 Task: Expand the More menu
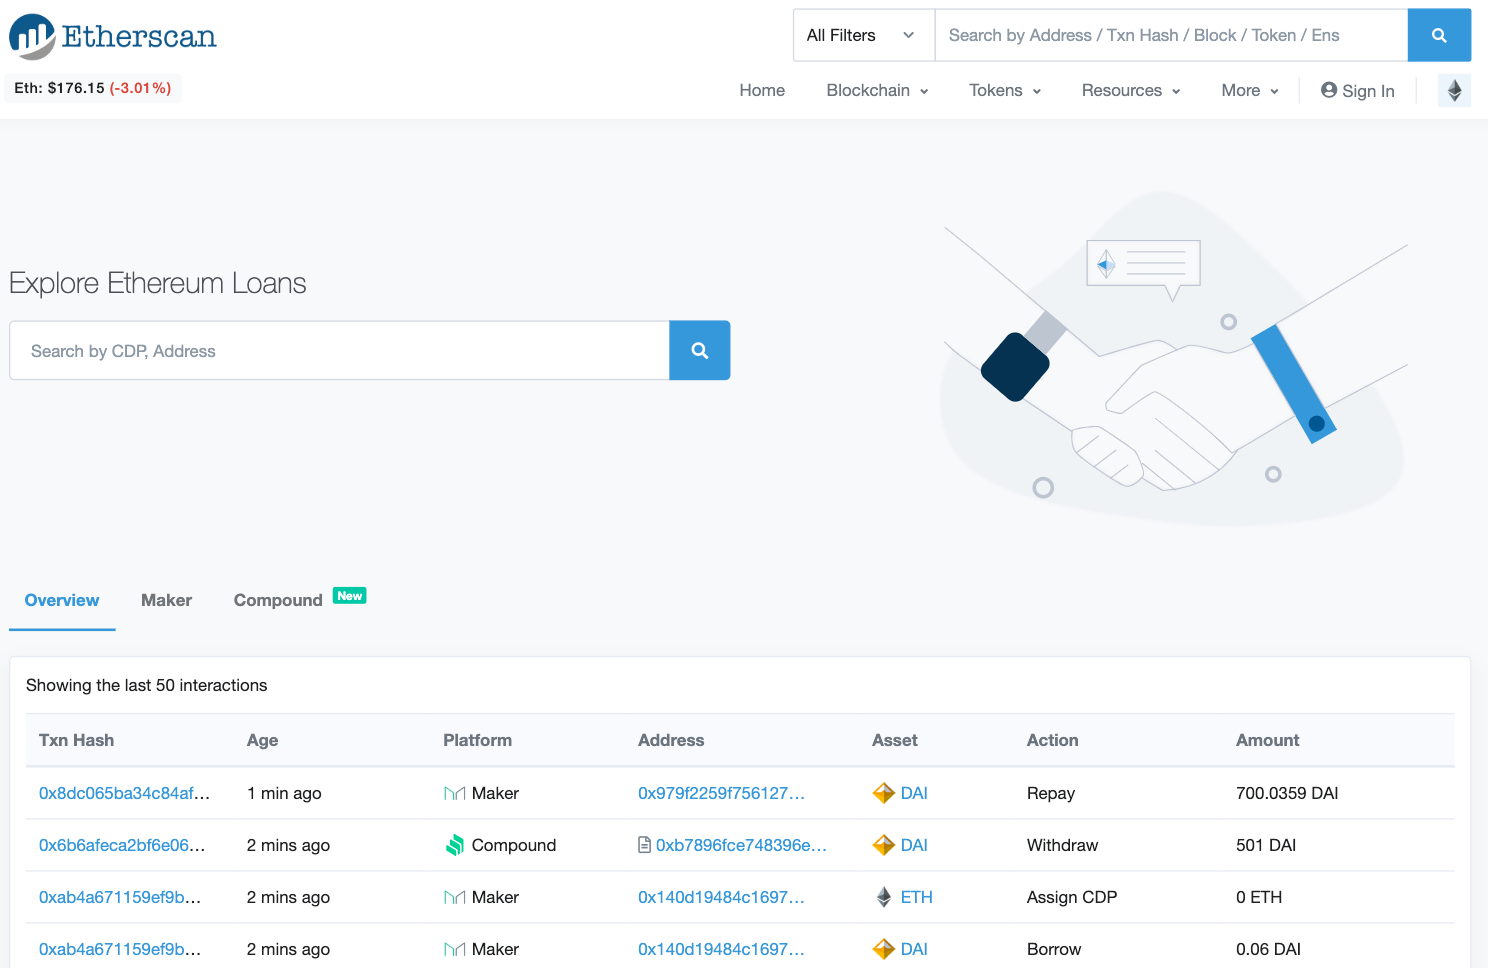click(1250, 90)
